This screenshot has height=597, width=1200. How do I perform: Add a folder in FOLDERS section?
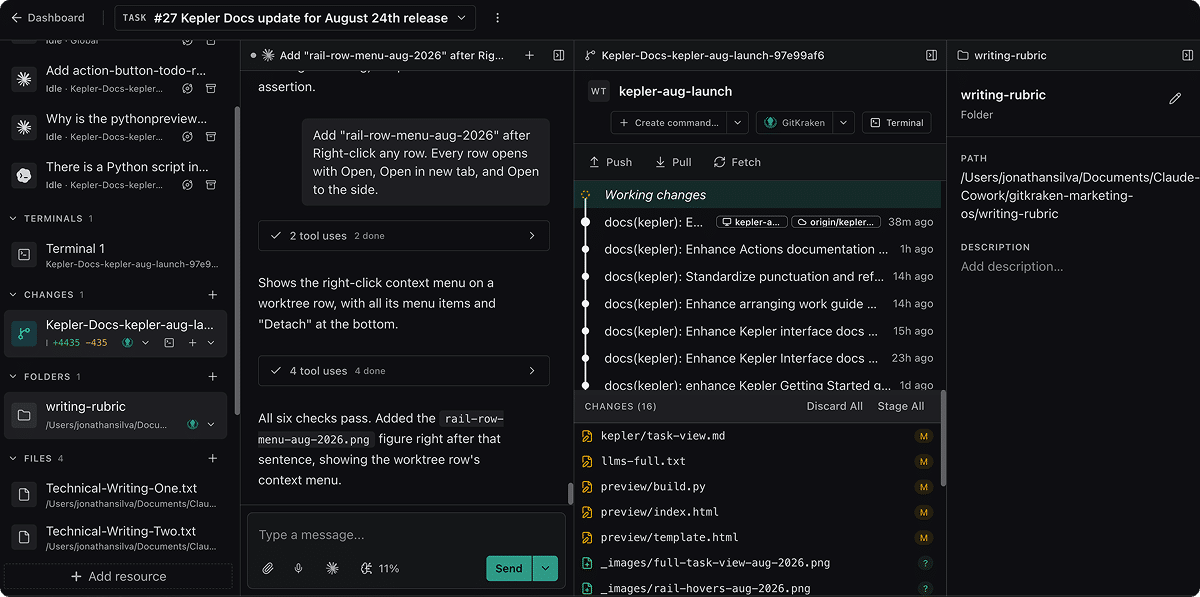(212, 377)
